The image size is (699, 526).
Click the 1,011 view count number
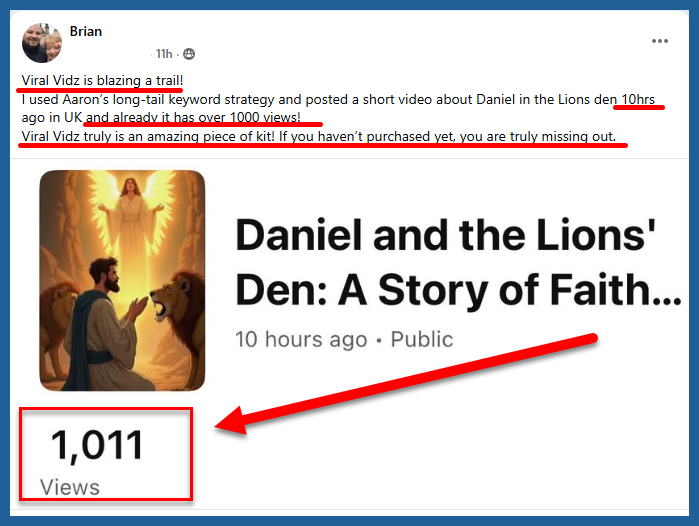(97, 445)
